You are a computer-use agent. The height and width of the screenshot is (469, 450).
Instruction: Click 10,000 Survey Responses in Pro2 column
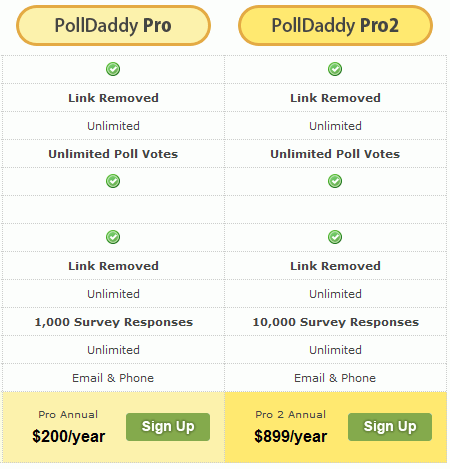pos(336,322)
